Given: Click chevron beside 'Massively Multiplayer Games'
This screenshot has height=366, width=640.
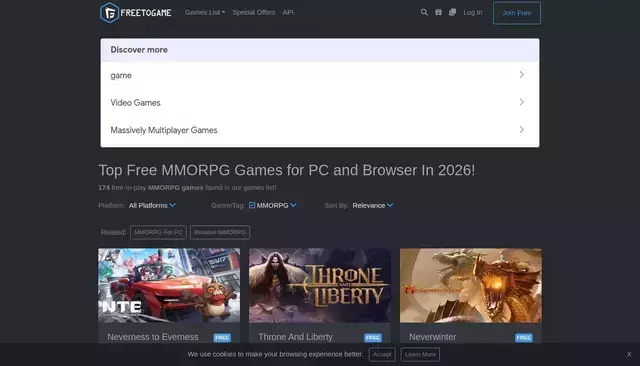Looking at the screenshot, I should [x=521, y=129].
